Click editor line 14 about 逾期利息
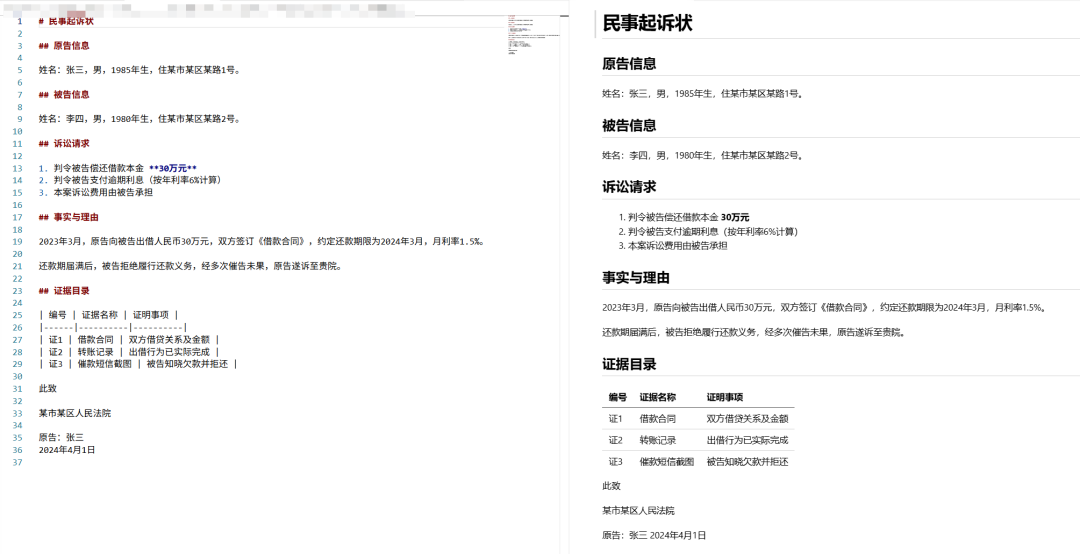Screen dimensions: 1080x554 click(130, 181)
